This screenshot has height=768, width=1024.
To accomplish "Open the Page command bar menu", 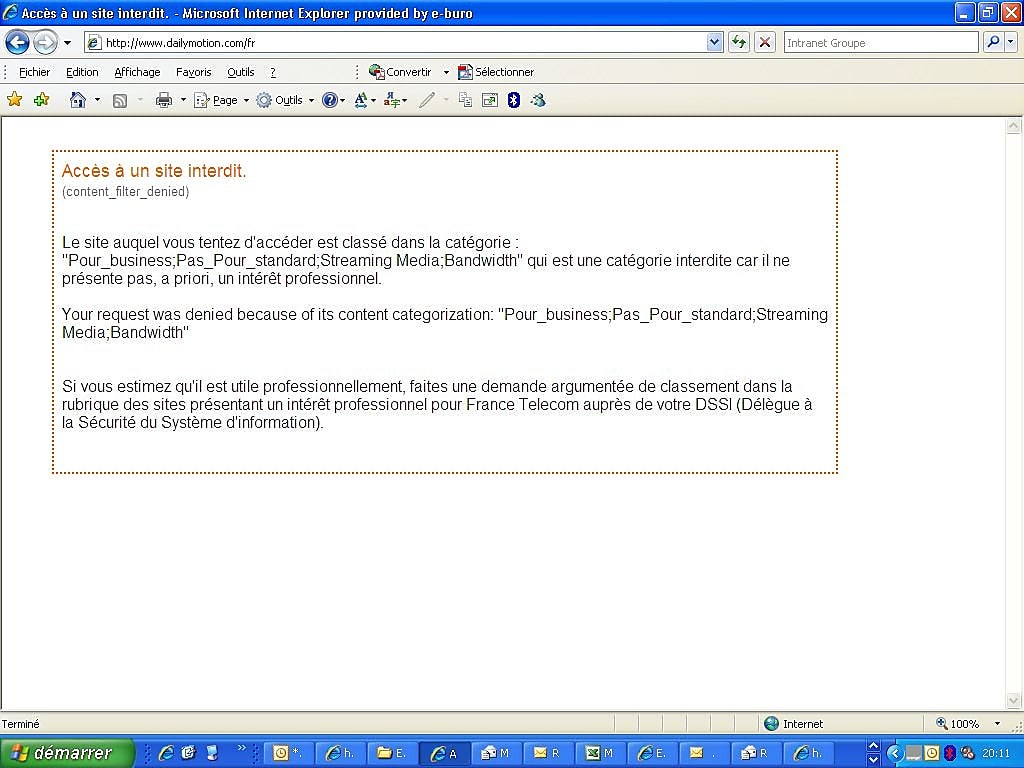I will click(222, 100).
